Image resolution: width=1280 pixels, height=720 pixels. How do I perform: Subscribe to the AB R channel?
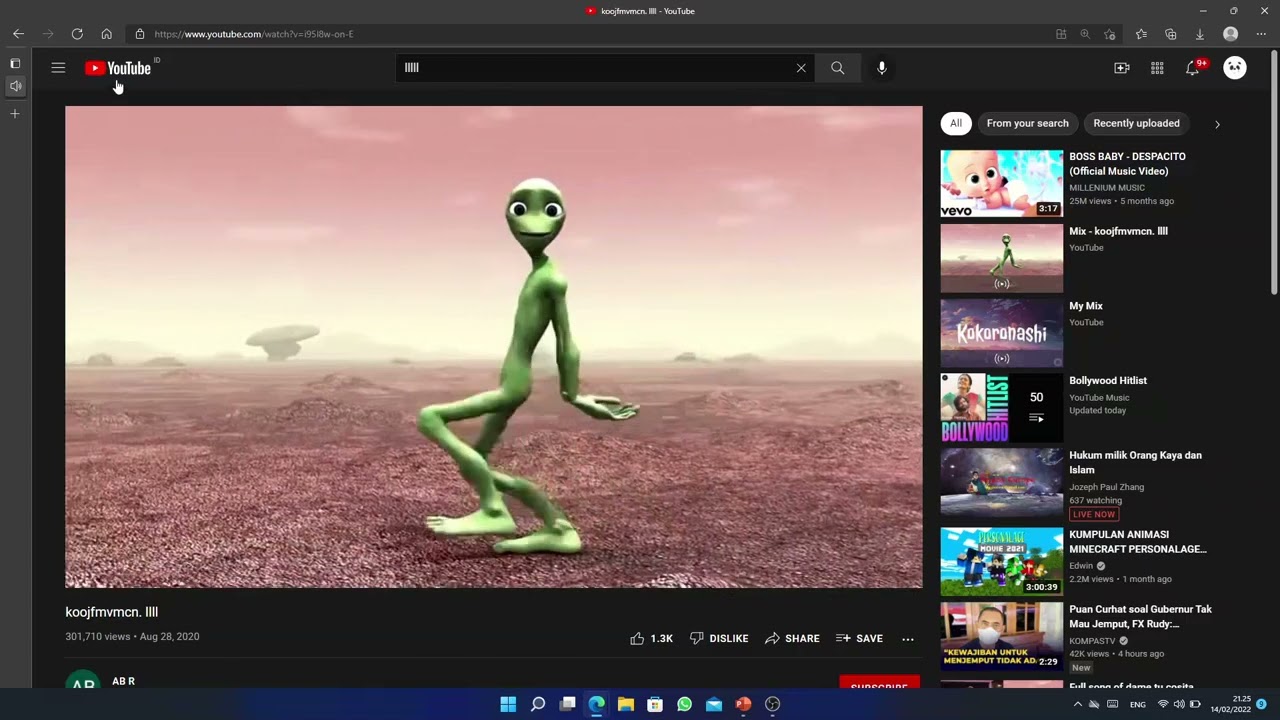(x=879, y=684)
